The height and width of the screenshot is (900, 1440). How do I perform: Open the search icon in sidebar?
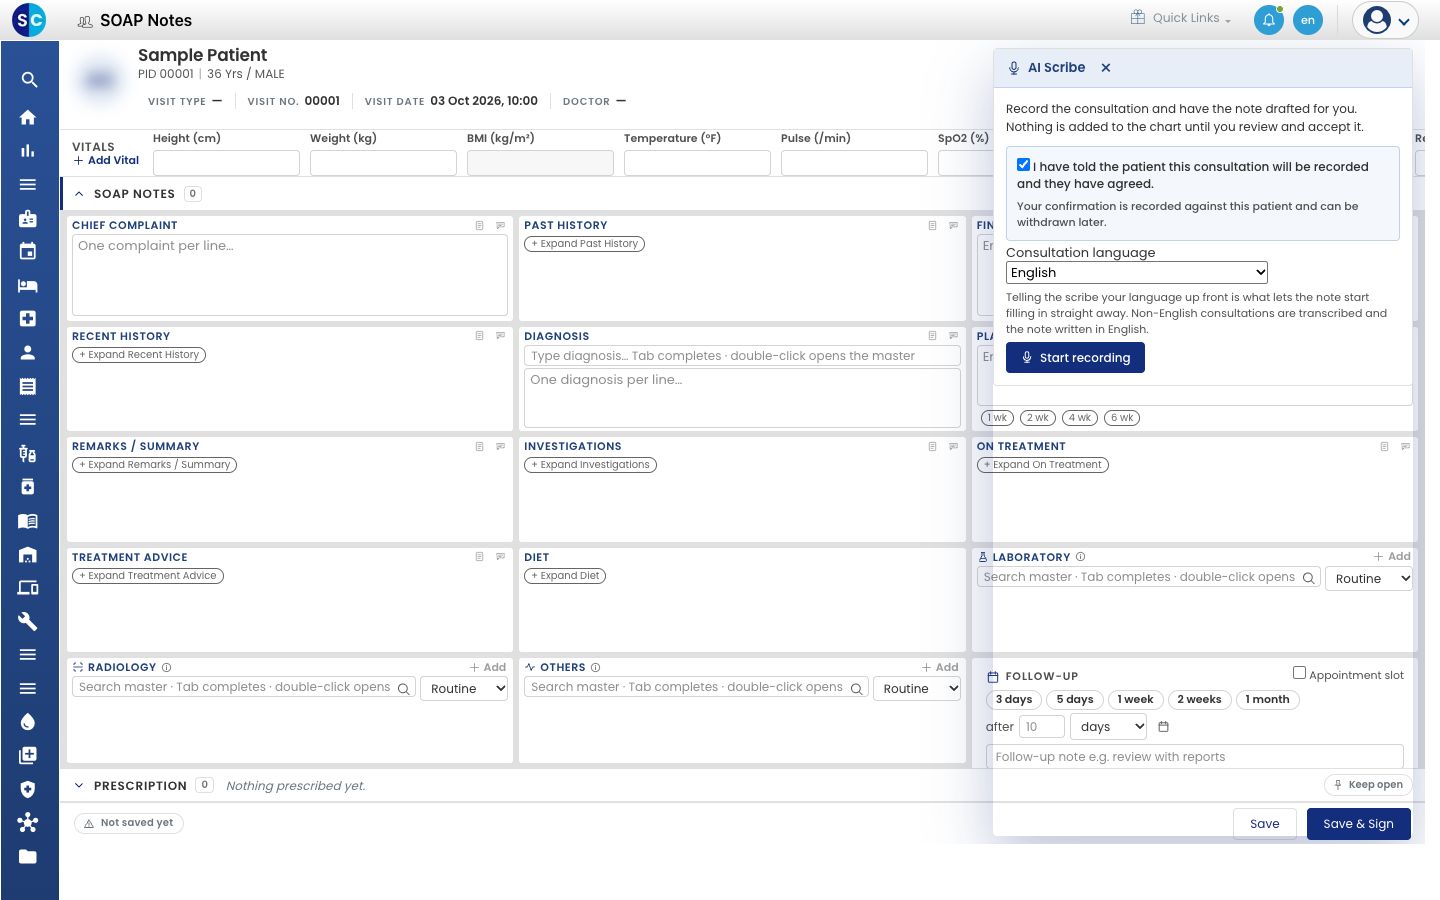(29, 80)
